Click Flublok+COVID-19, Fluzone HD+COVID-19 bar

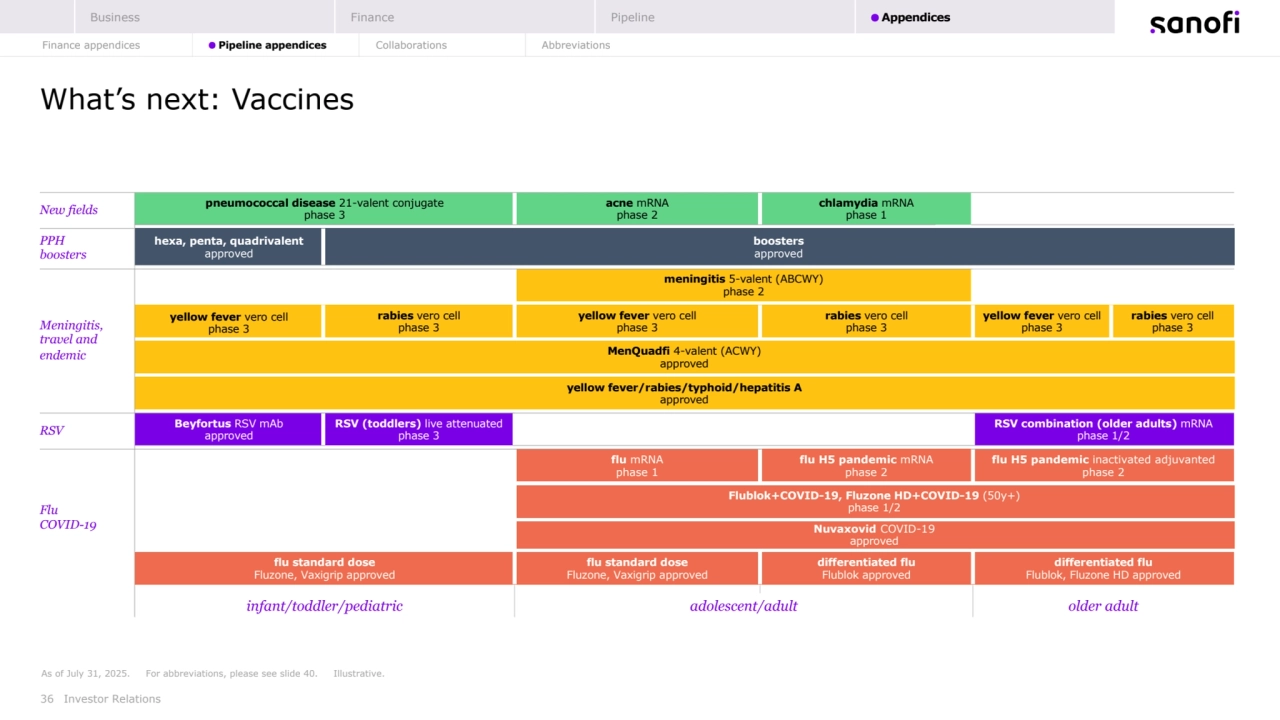coord(875,501)
